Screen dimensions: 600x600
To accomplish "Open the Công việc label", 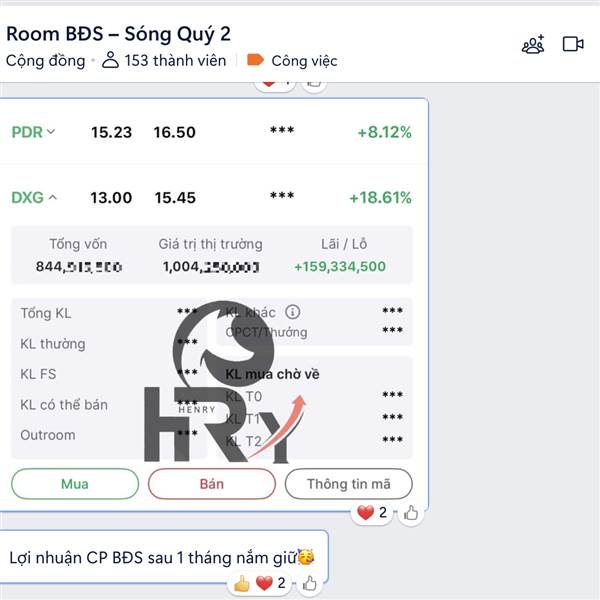I will tap(304, 61).
